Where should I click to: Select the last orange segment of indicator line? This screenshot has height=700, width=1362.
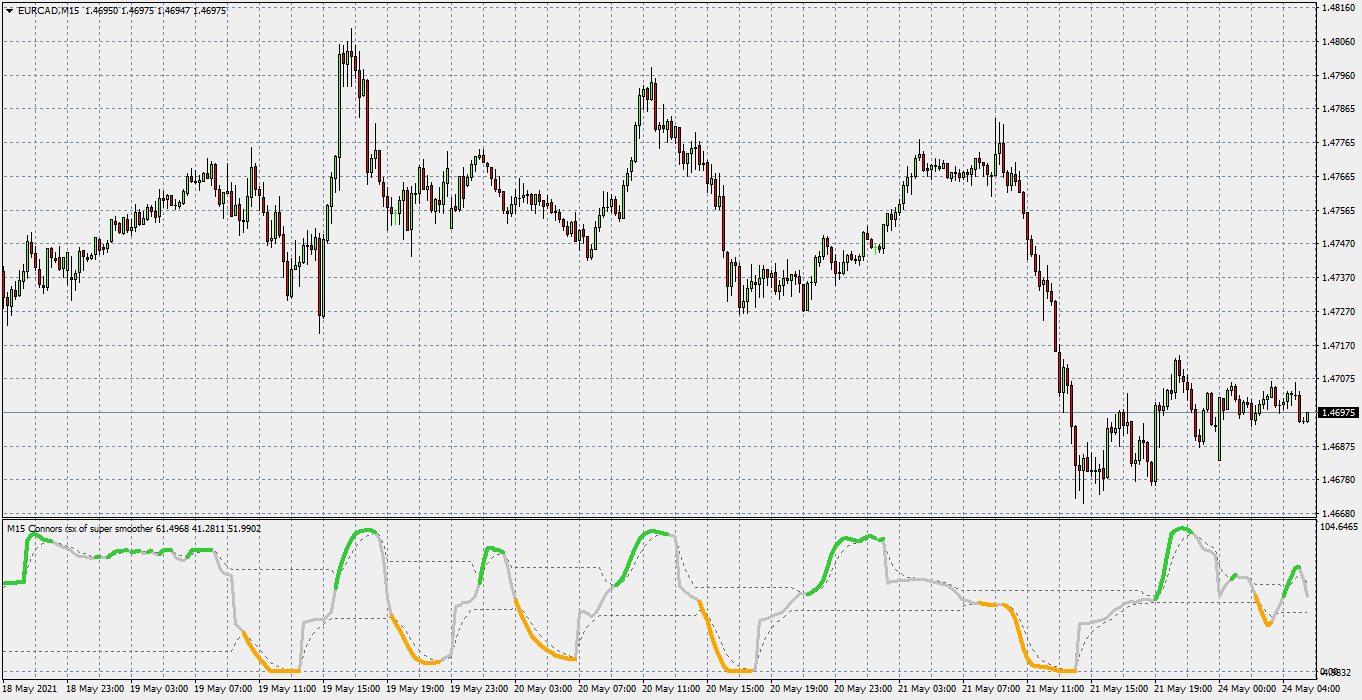click(x=1263, y=609)
